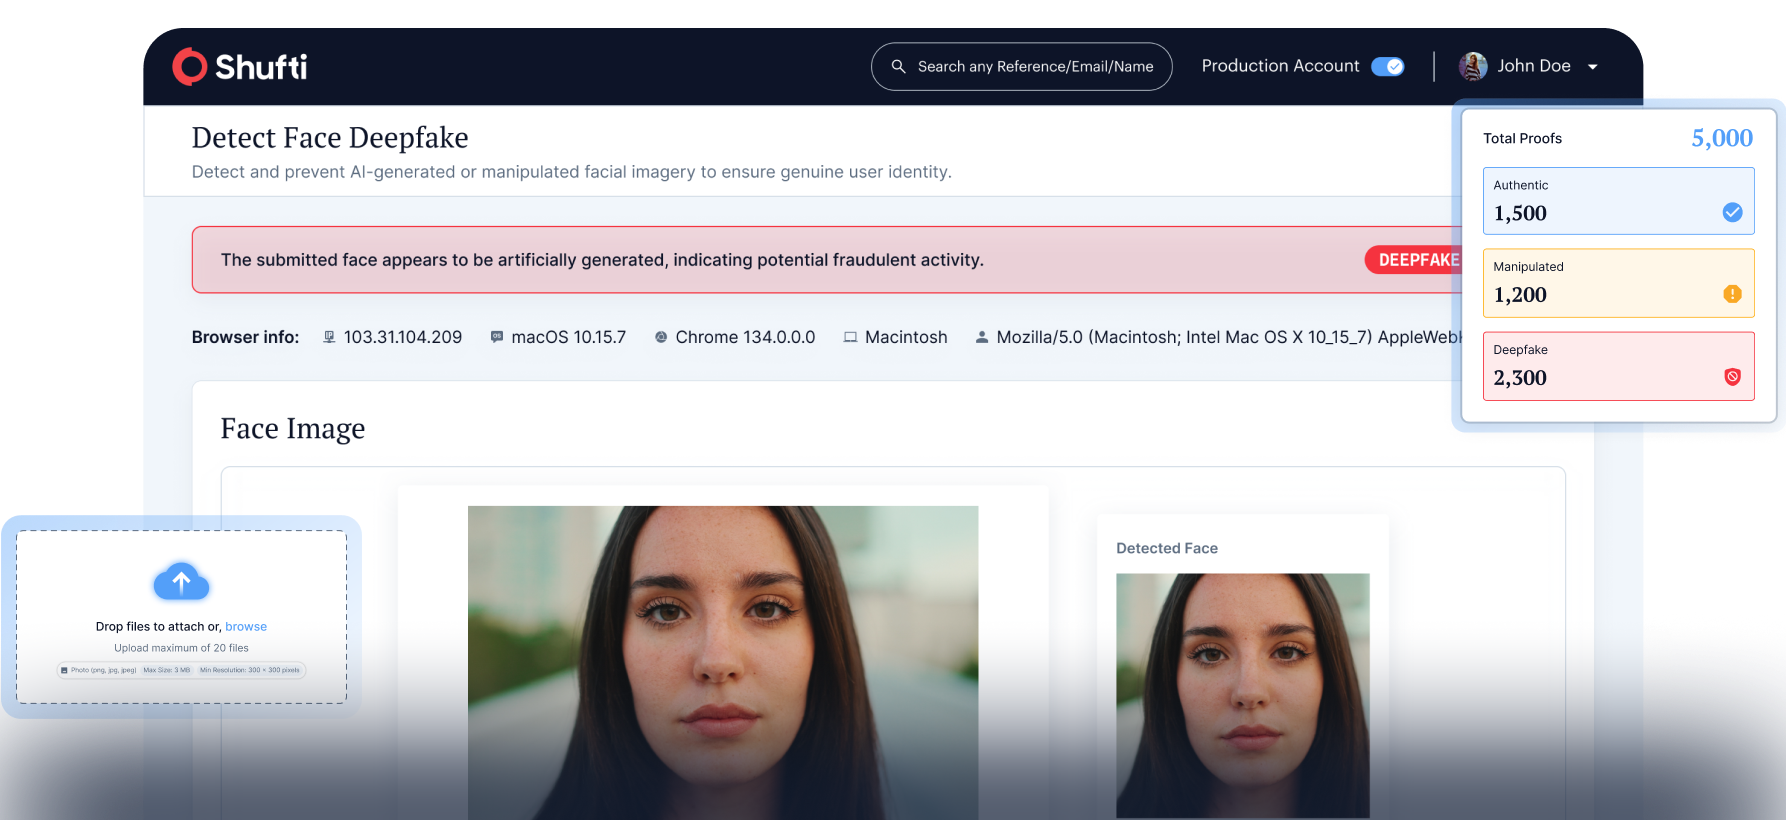Viewport: 1786px width, 820px height.
Task: Click the Chrome browser icon in Browser info
Action: tap(661, 338)
